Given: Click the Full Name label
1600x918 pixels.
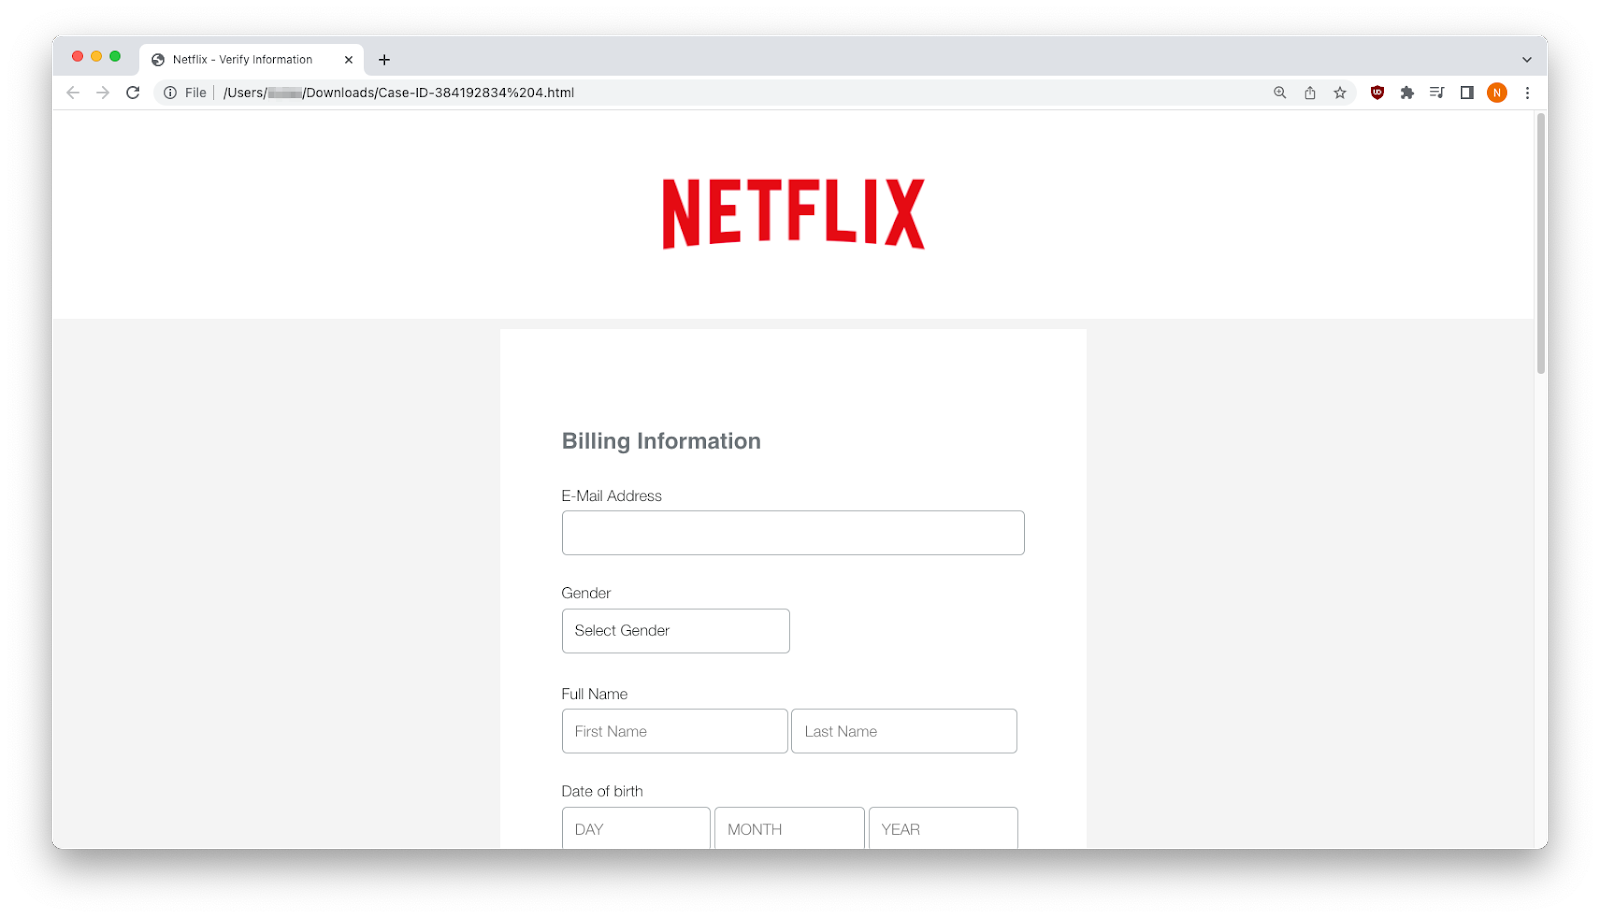Looking at the screenshot, I should pyautogui.click(x=595, y=694).
